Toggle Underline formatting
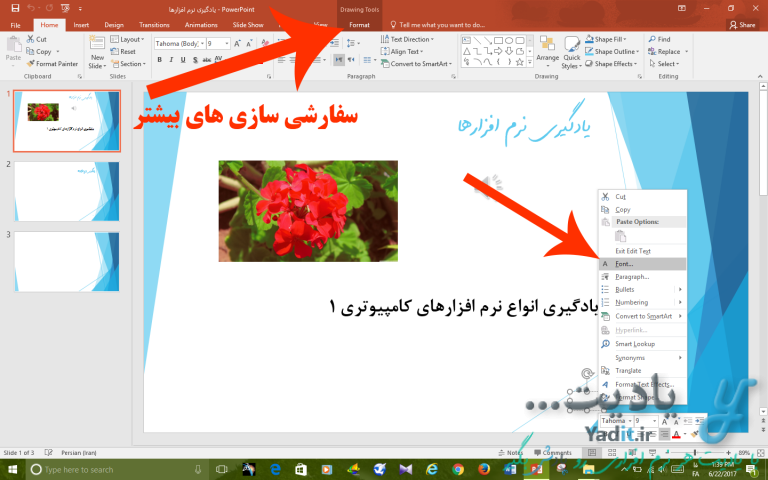 click(183, 60)
